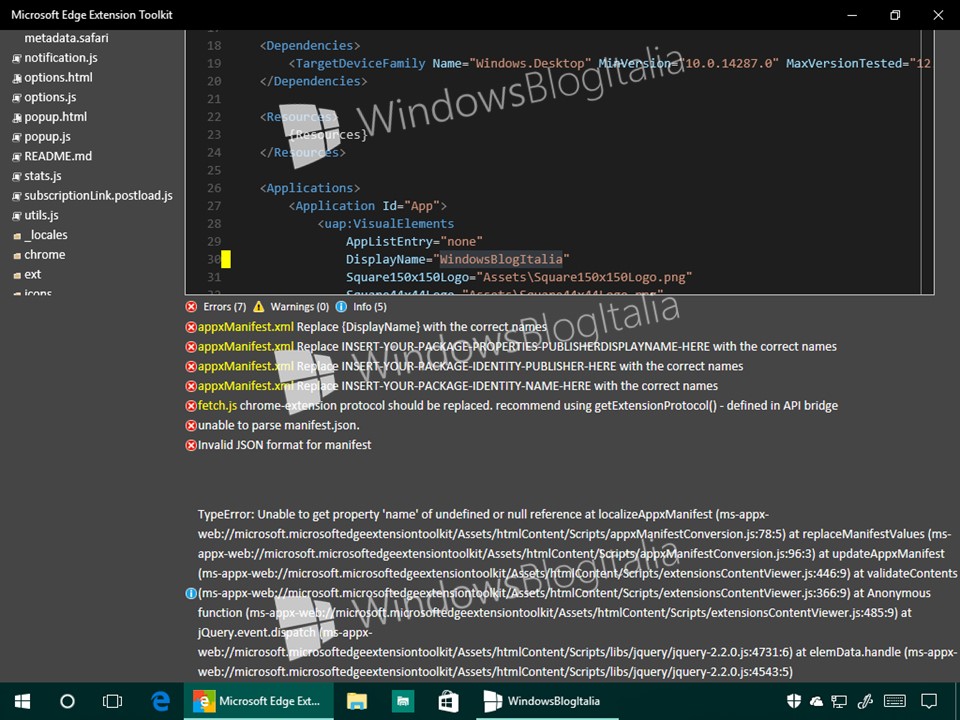Click the blue info icon beside TypeError message

pyautogui.click(x=191, y=593)
